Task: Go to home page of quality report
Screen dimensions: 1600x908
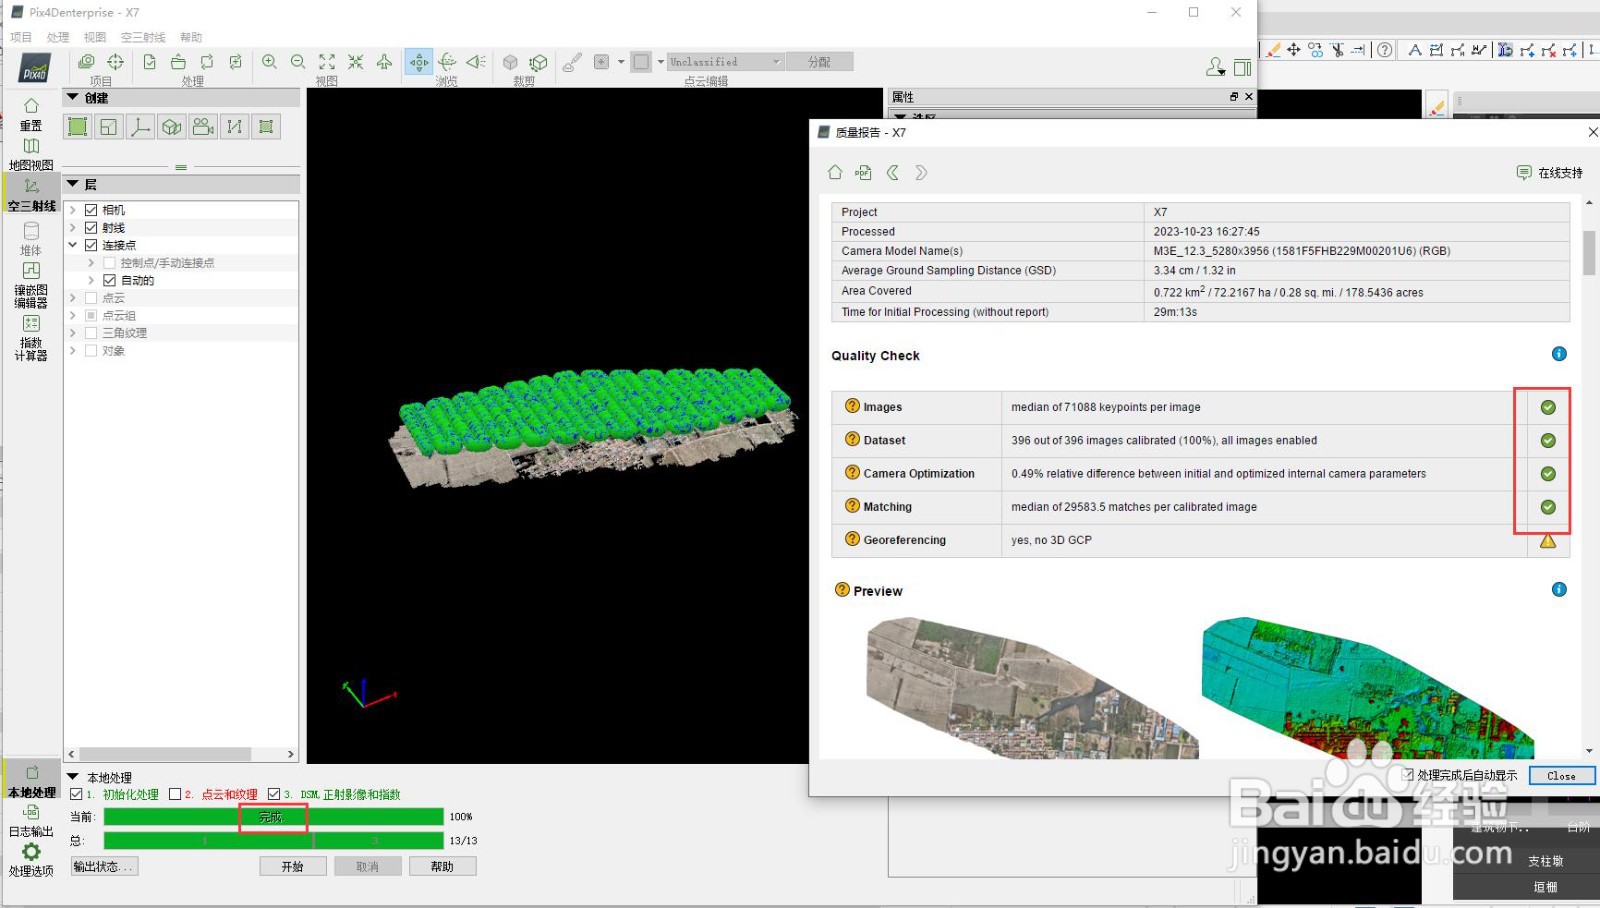Action: tap(835, 172)
